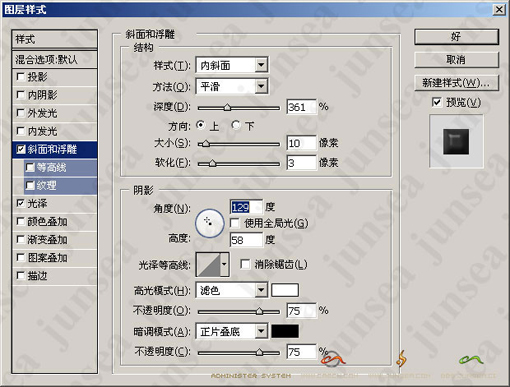This screenshot has width=510, height=387.
Task: Click 新建样式 new style button
Action: coord(456,82)
